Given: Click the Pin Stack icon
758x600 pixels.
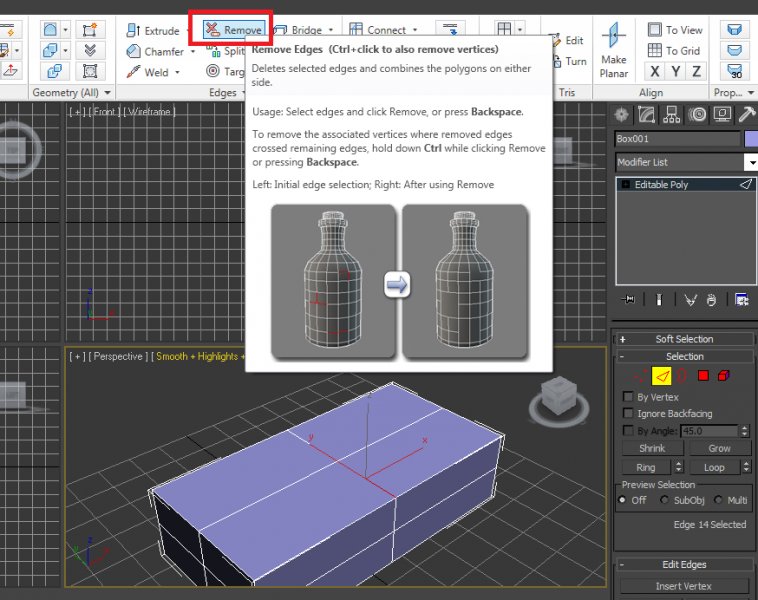Looking at the screenshot, I should click(627, 299).
